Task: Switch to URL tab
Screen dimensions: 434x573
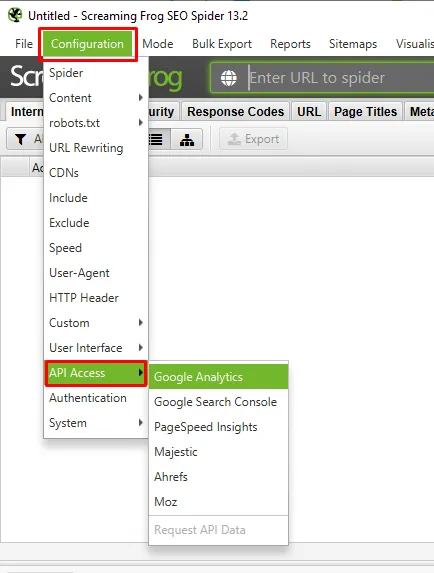Action: pyautogui.click(x=309, y=111)
